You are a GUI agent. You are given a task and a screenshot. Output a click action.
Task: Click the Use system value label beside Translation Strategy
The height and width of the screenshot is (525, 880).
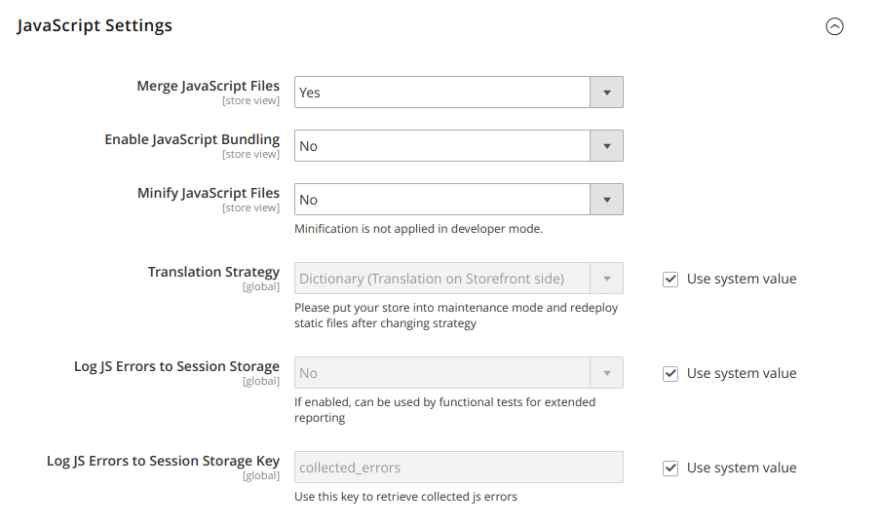(741, 279)
